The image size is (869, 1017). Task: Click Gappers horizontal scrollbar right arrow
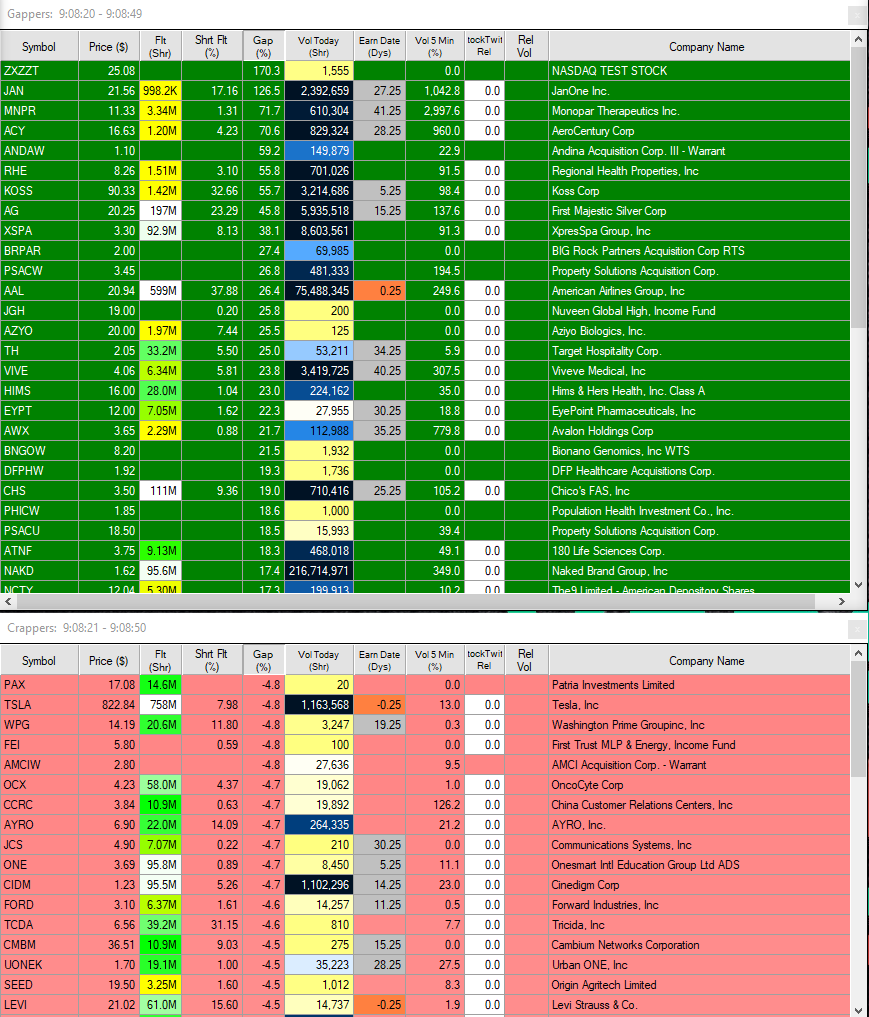(x=842, y=602)
